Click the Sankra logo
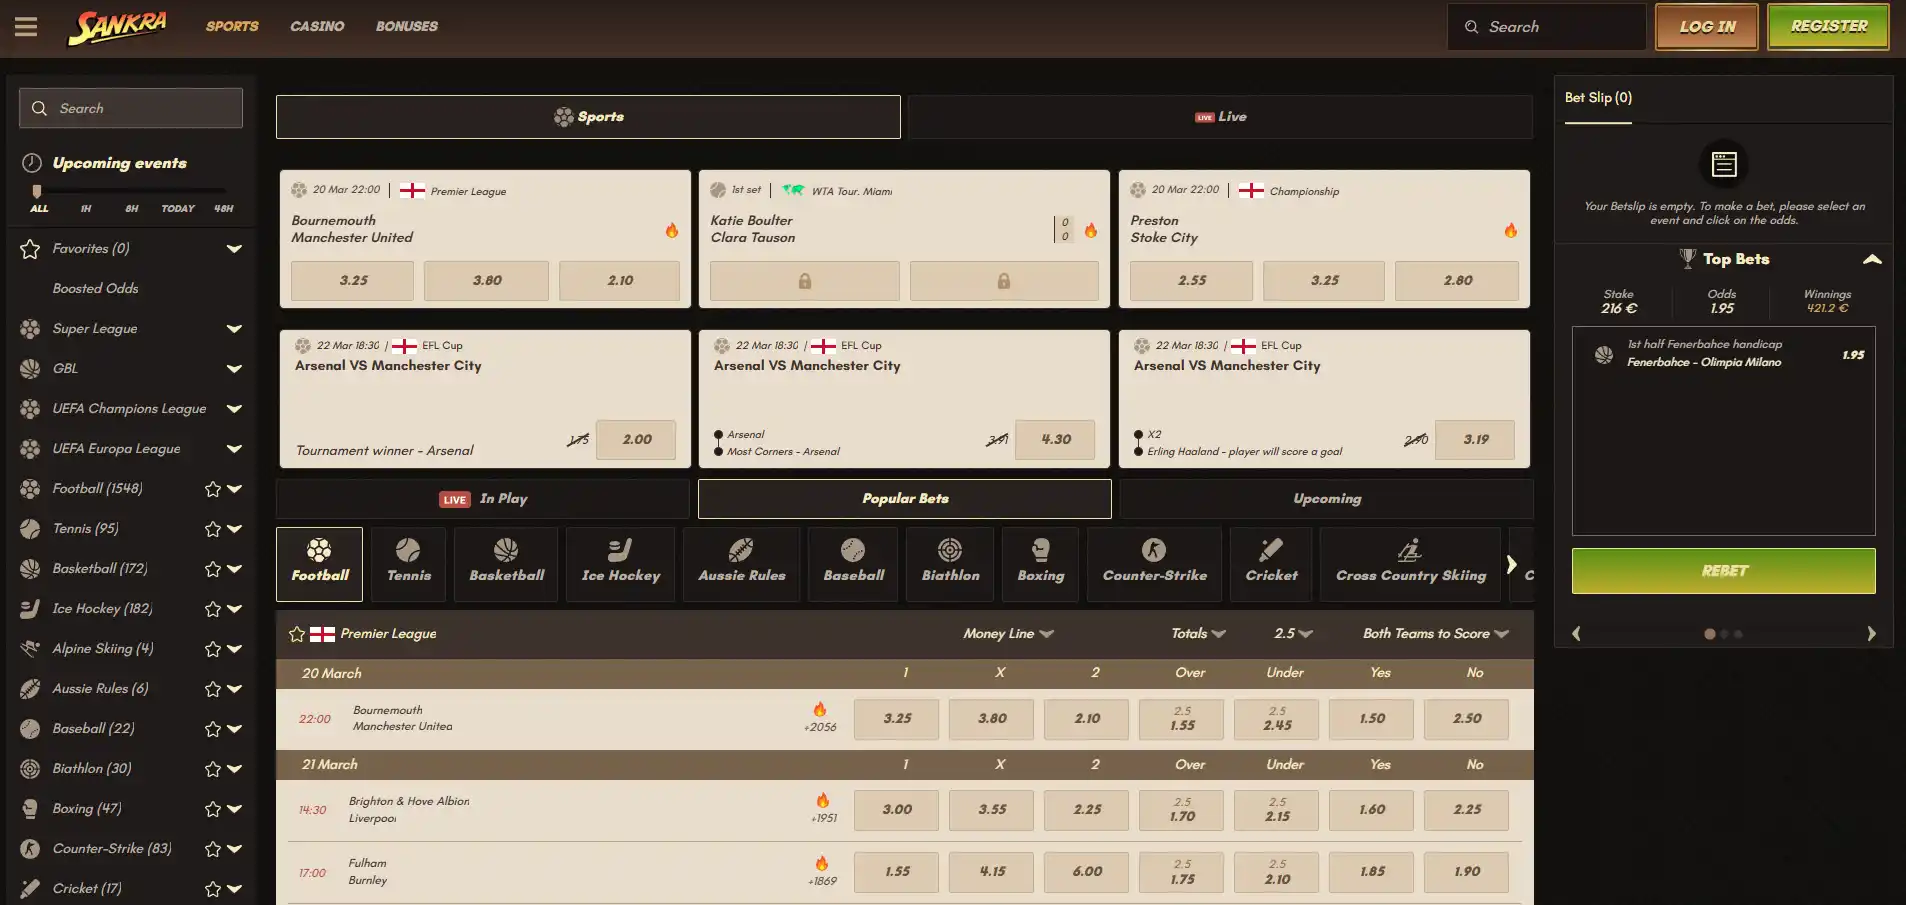 [117, 28]
